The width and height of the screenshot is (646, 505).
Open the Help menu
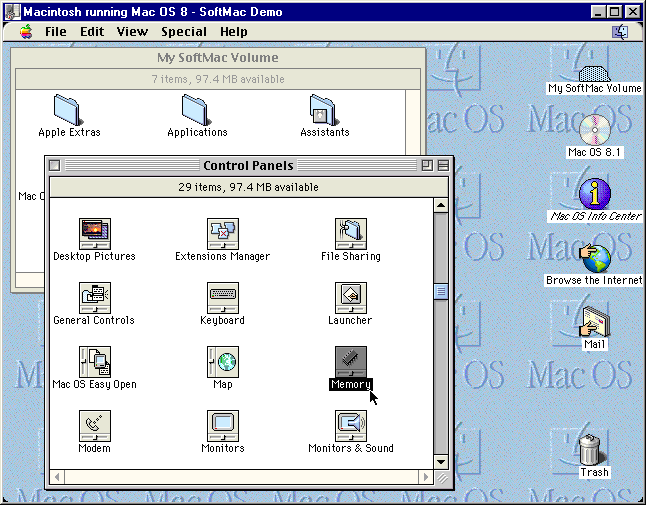pos(234,32)
